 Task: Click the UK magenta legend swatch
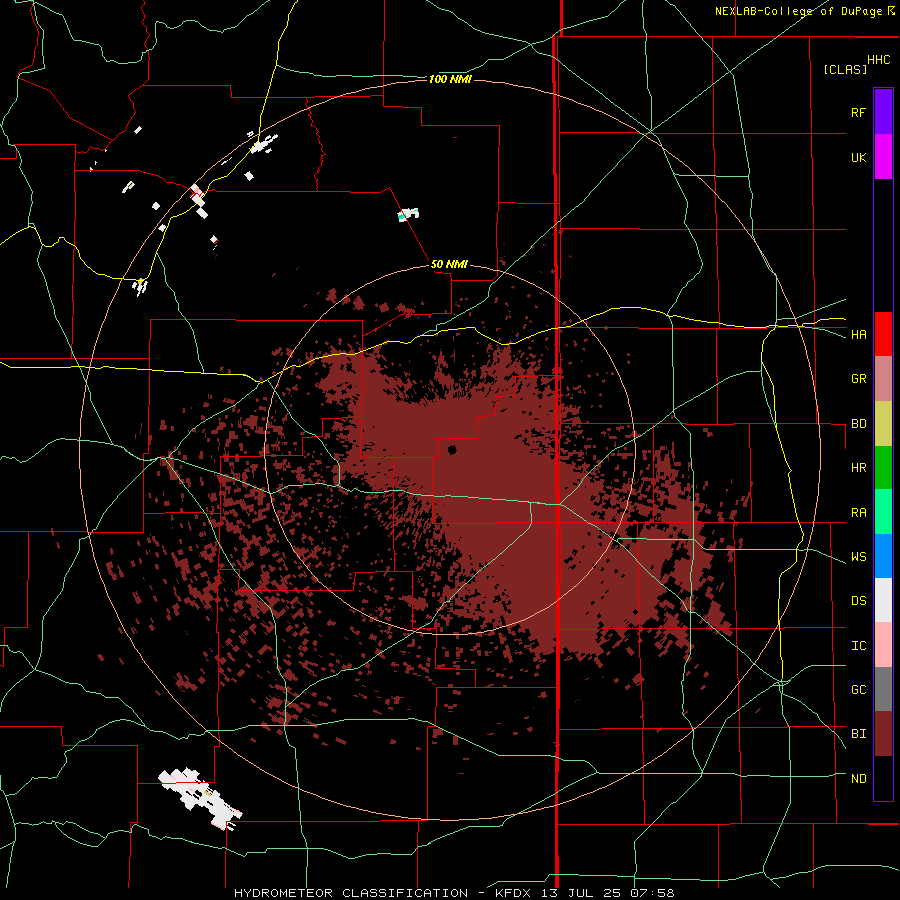tap(883, 156)
